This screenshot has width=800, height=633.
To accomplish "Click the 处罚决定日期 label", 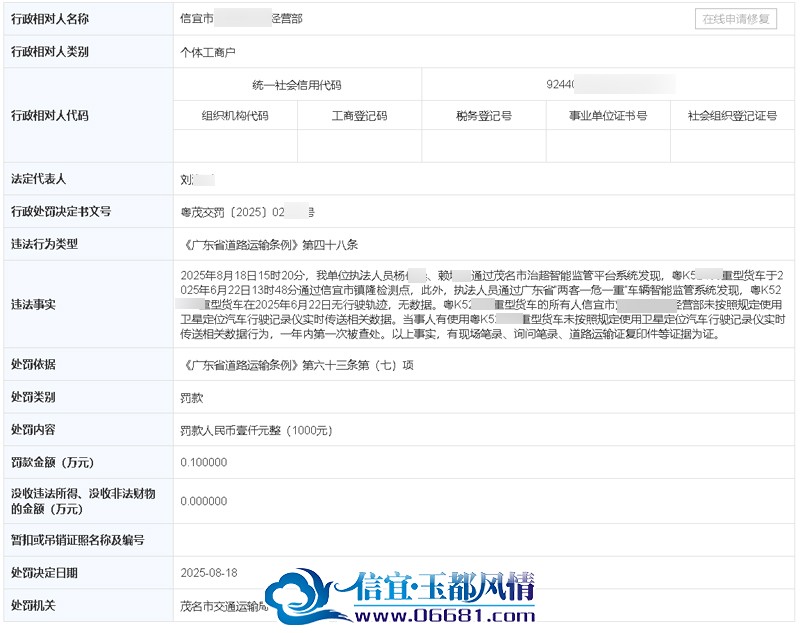I will (x=44, y=573).
